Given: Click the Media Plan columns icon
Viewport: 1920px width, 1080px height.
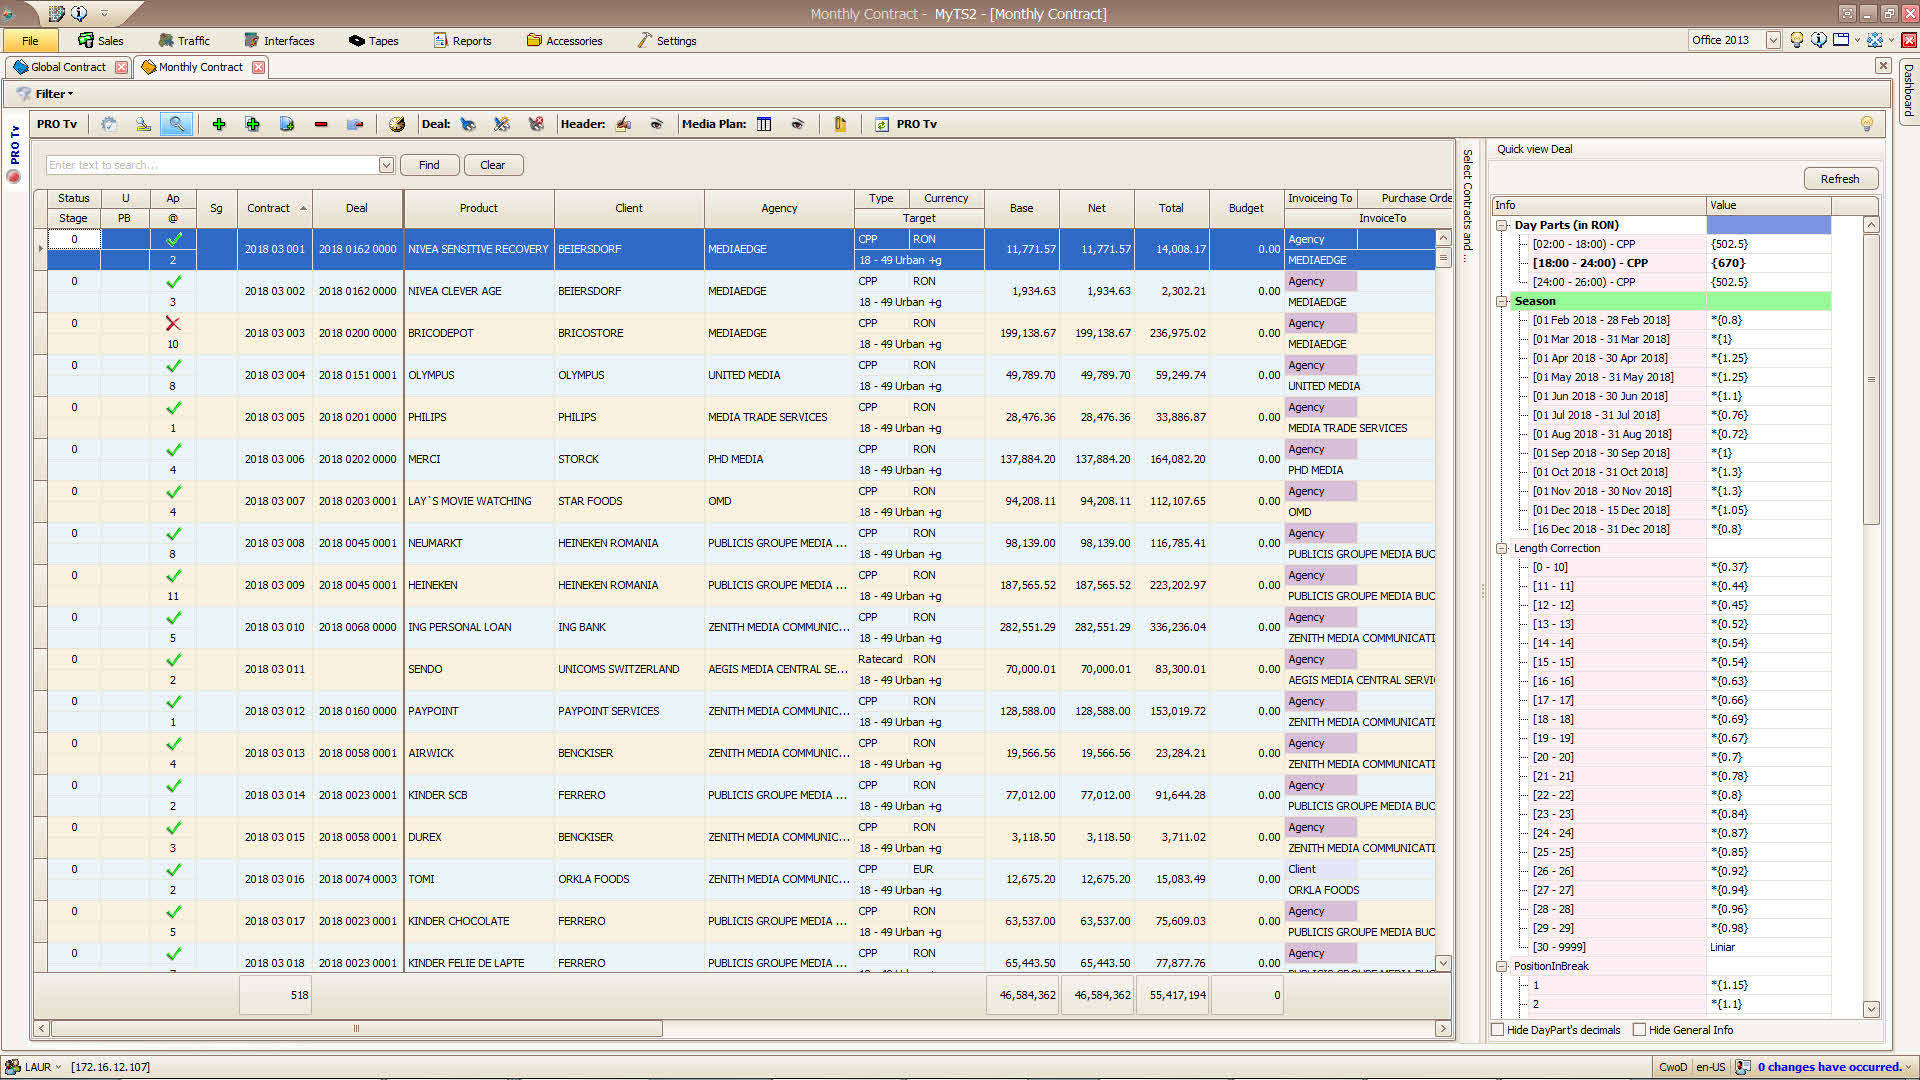Looking at the screenshot, I should 764,124.
